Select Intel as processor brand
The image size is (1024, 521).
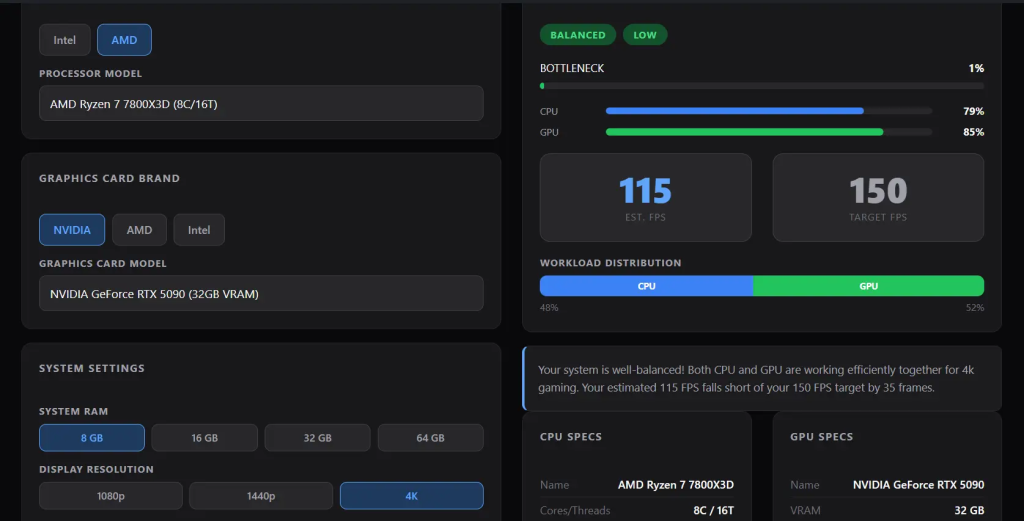click(x=65, y=40)
